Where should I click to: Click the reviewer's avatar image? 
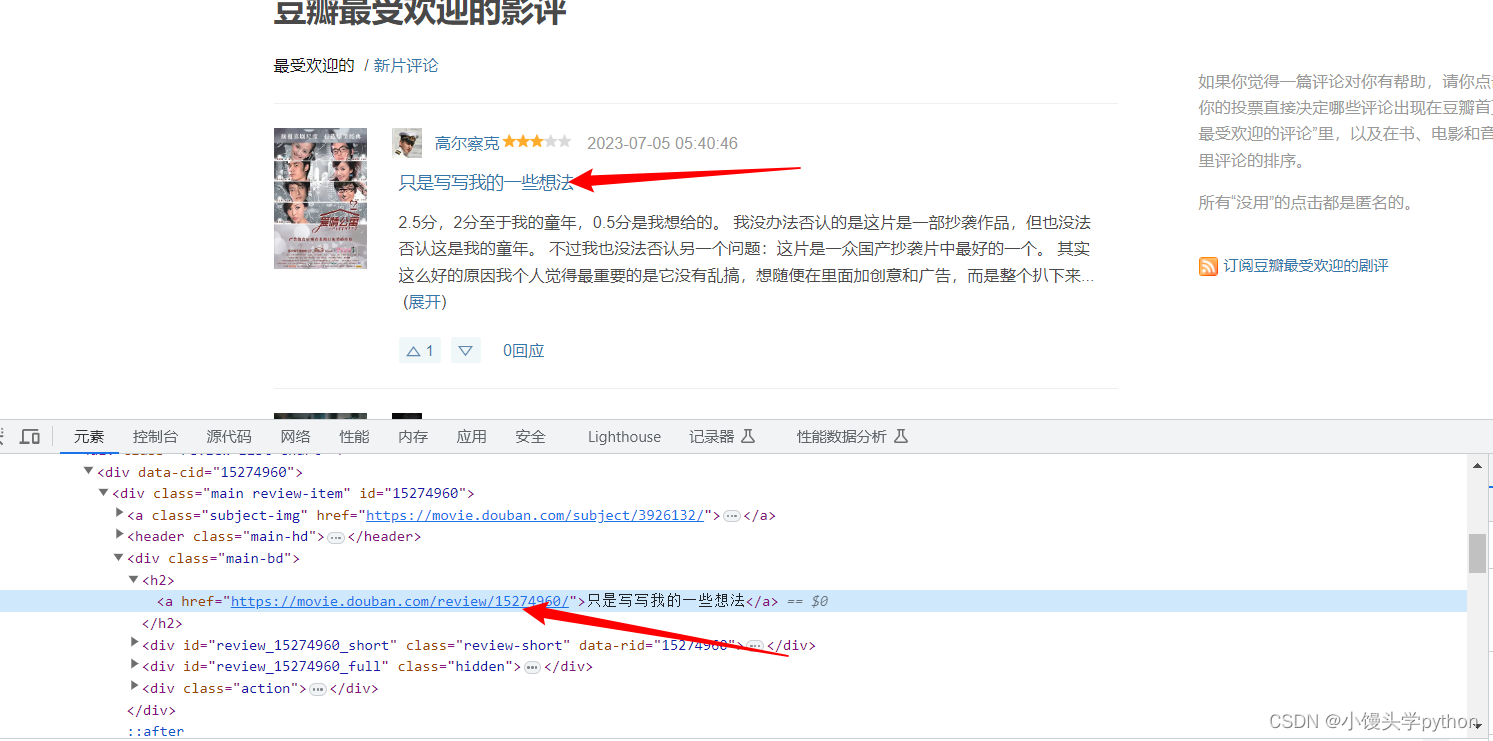pyautogui.click(x=407, y=142)
